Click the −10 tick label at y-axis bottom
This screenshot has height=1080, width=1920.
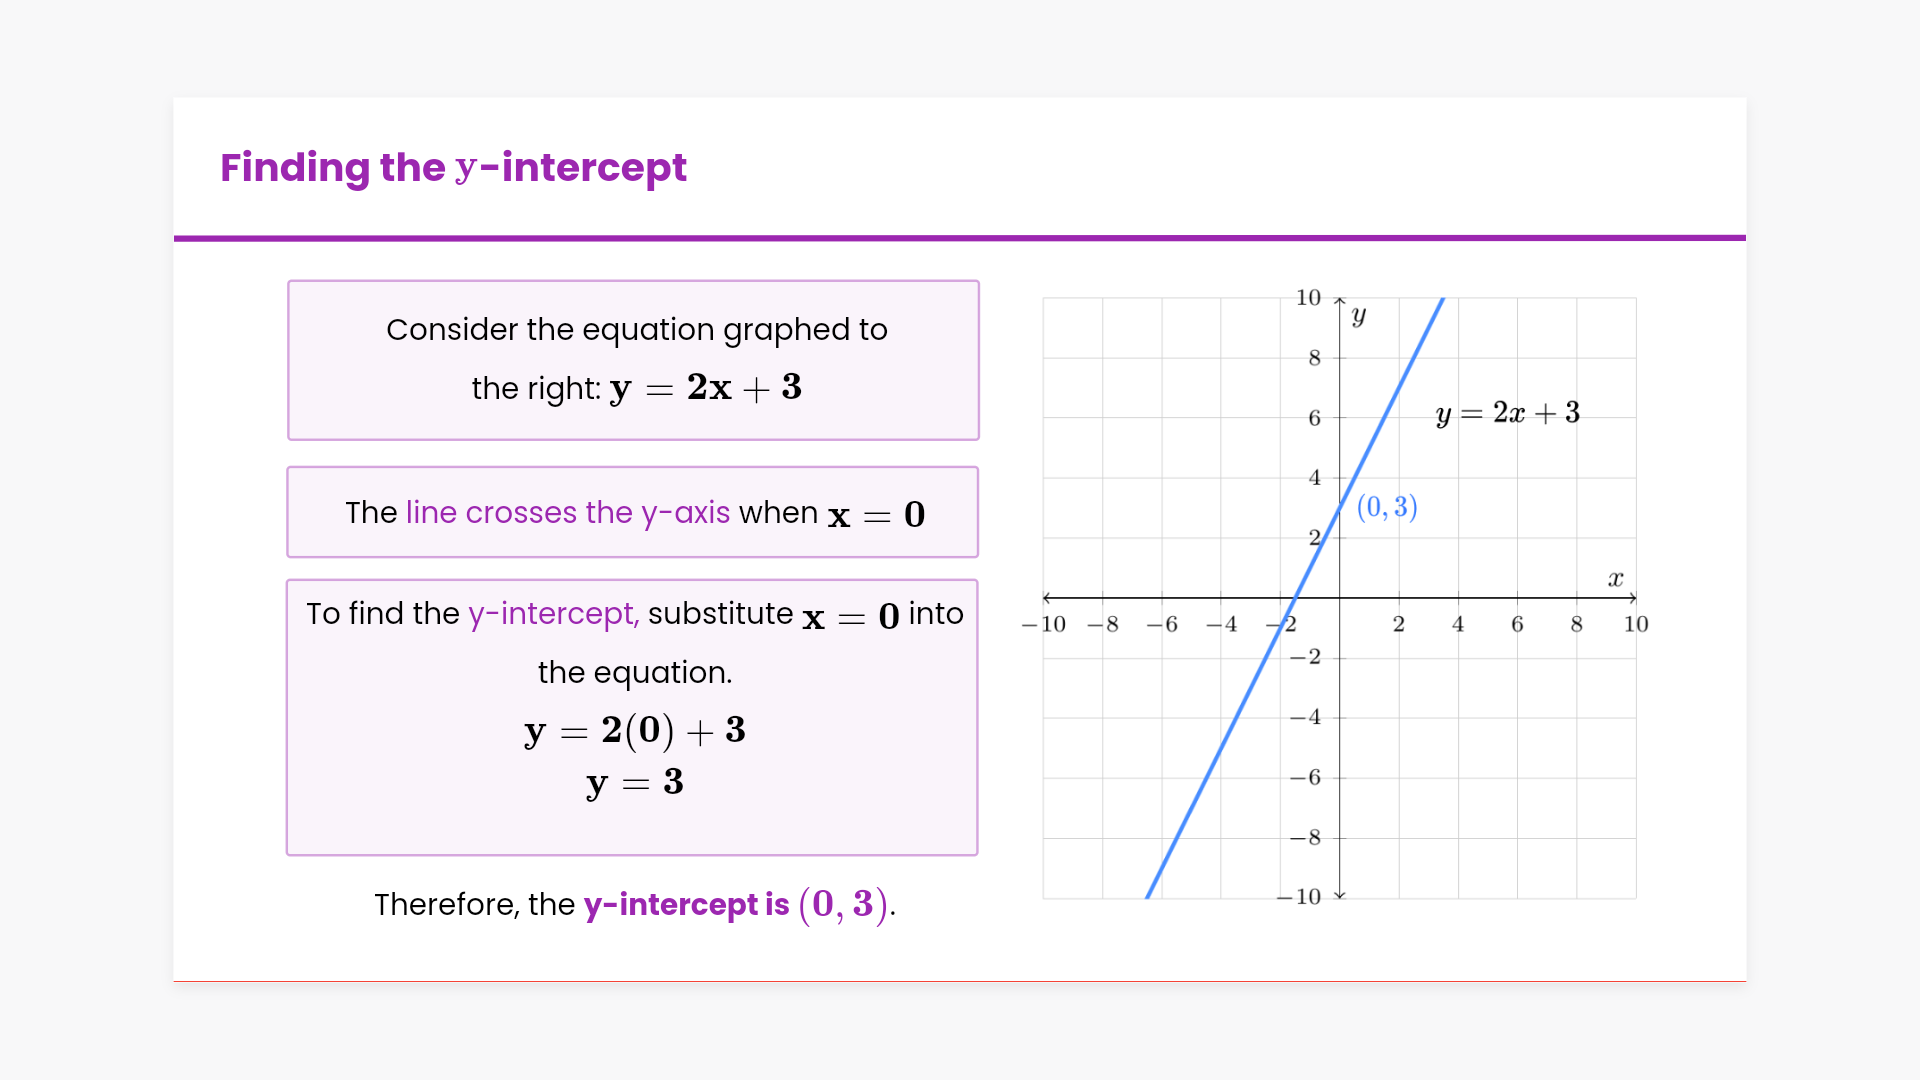(1299, 897)
